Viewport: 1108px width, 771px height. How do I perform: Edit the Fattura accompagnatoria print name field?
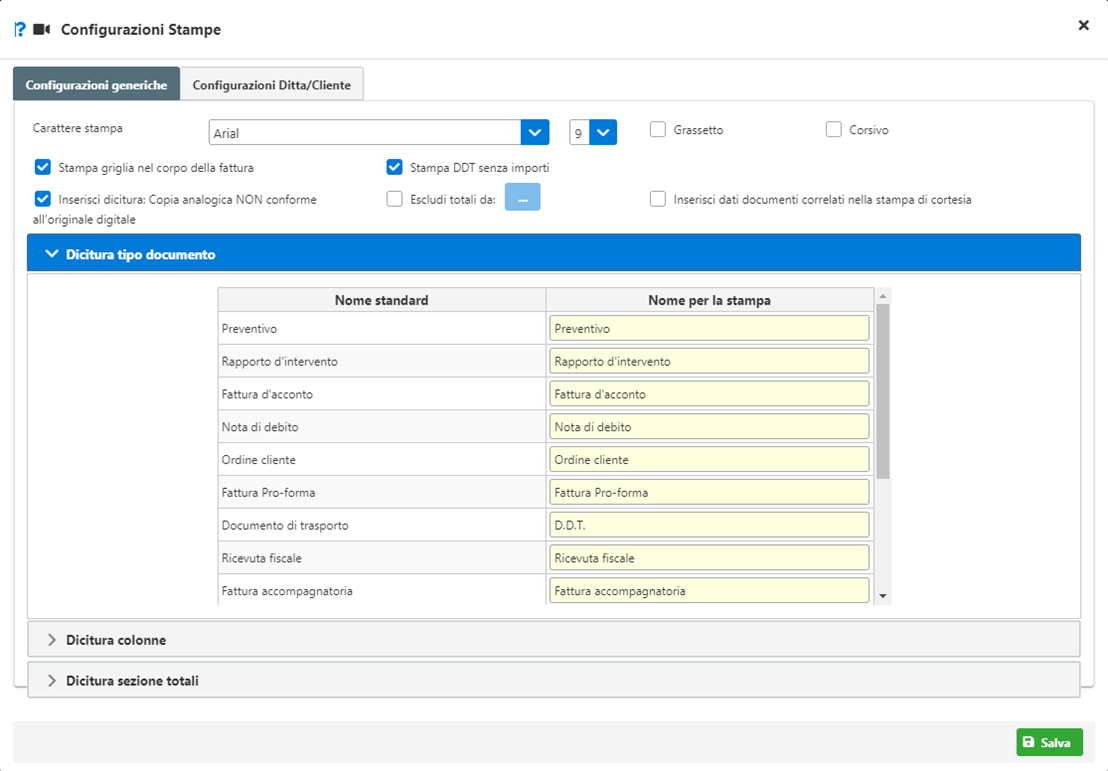click(709, 591)
